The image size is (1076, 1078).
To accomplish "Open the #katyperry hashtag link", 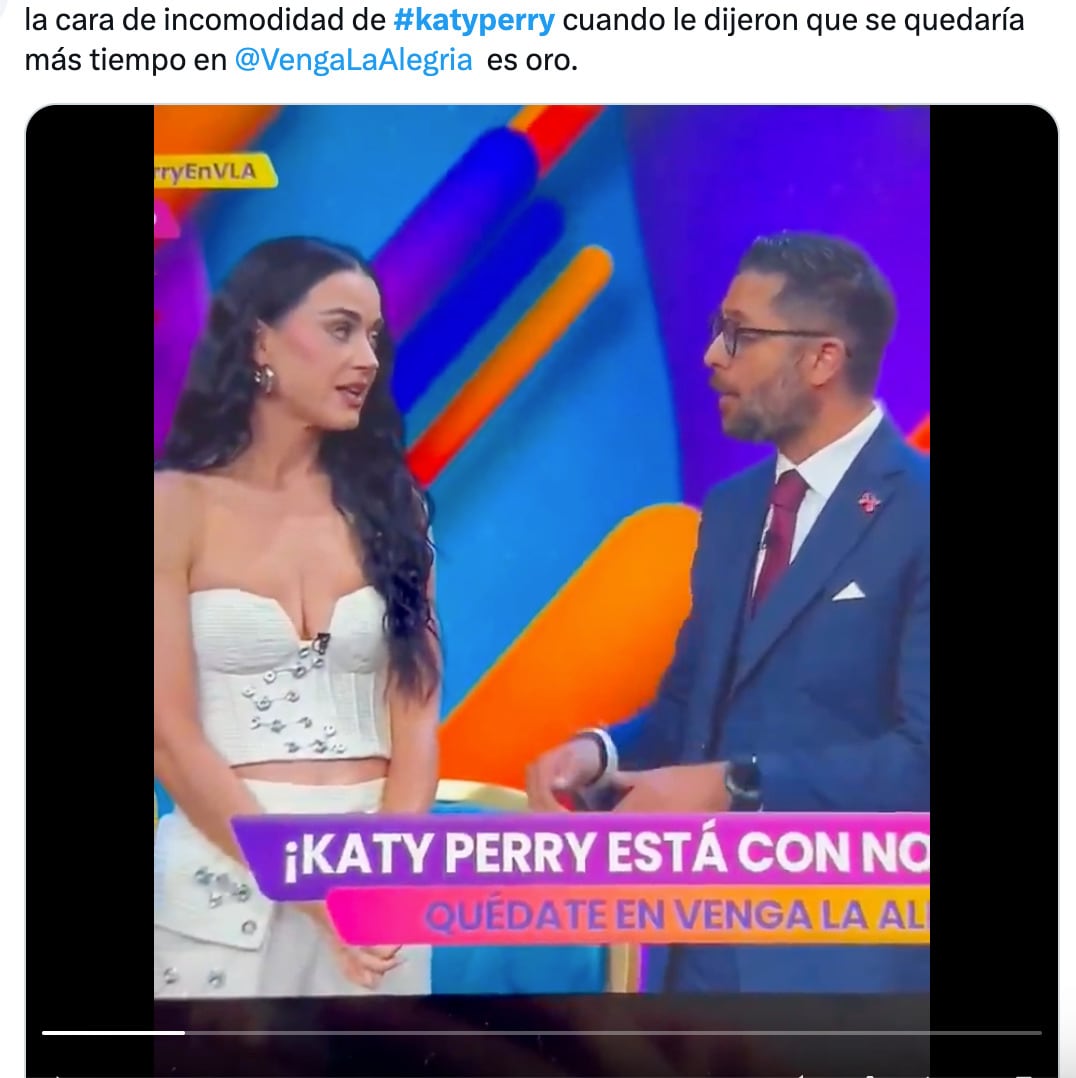I will coord(474,21).
